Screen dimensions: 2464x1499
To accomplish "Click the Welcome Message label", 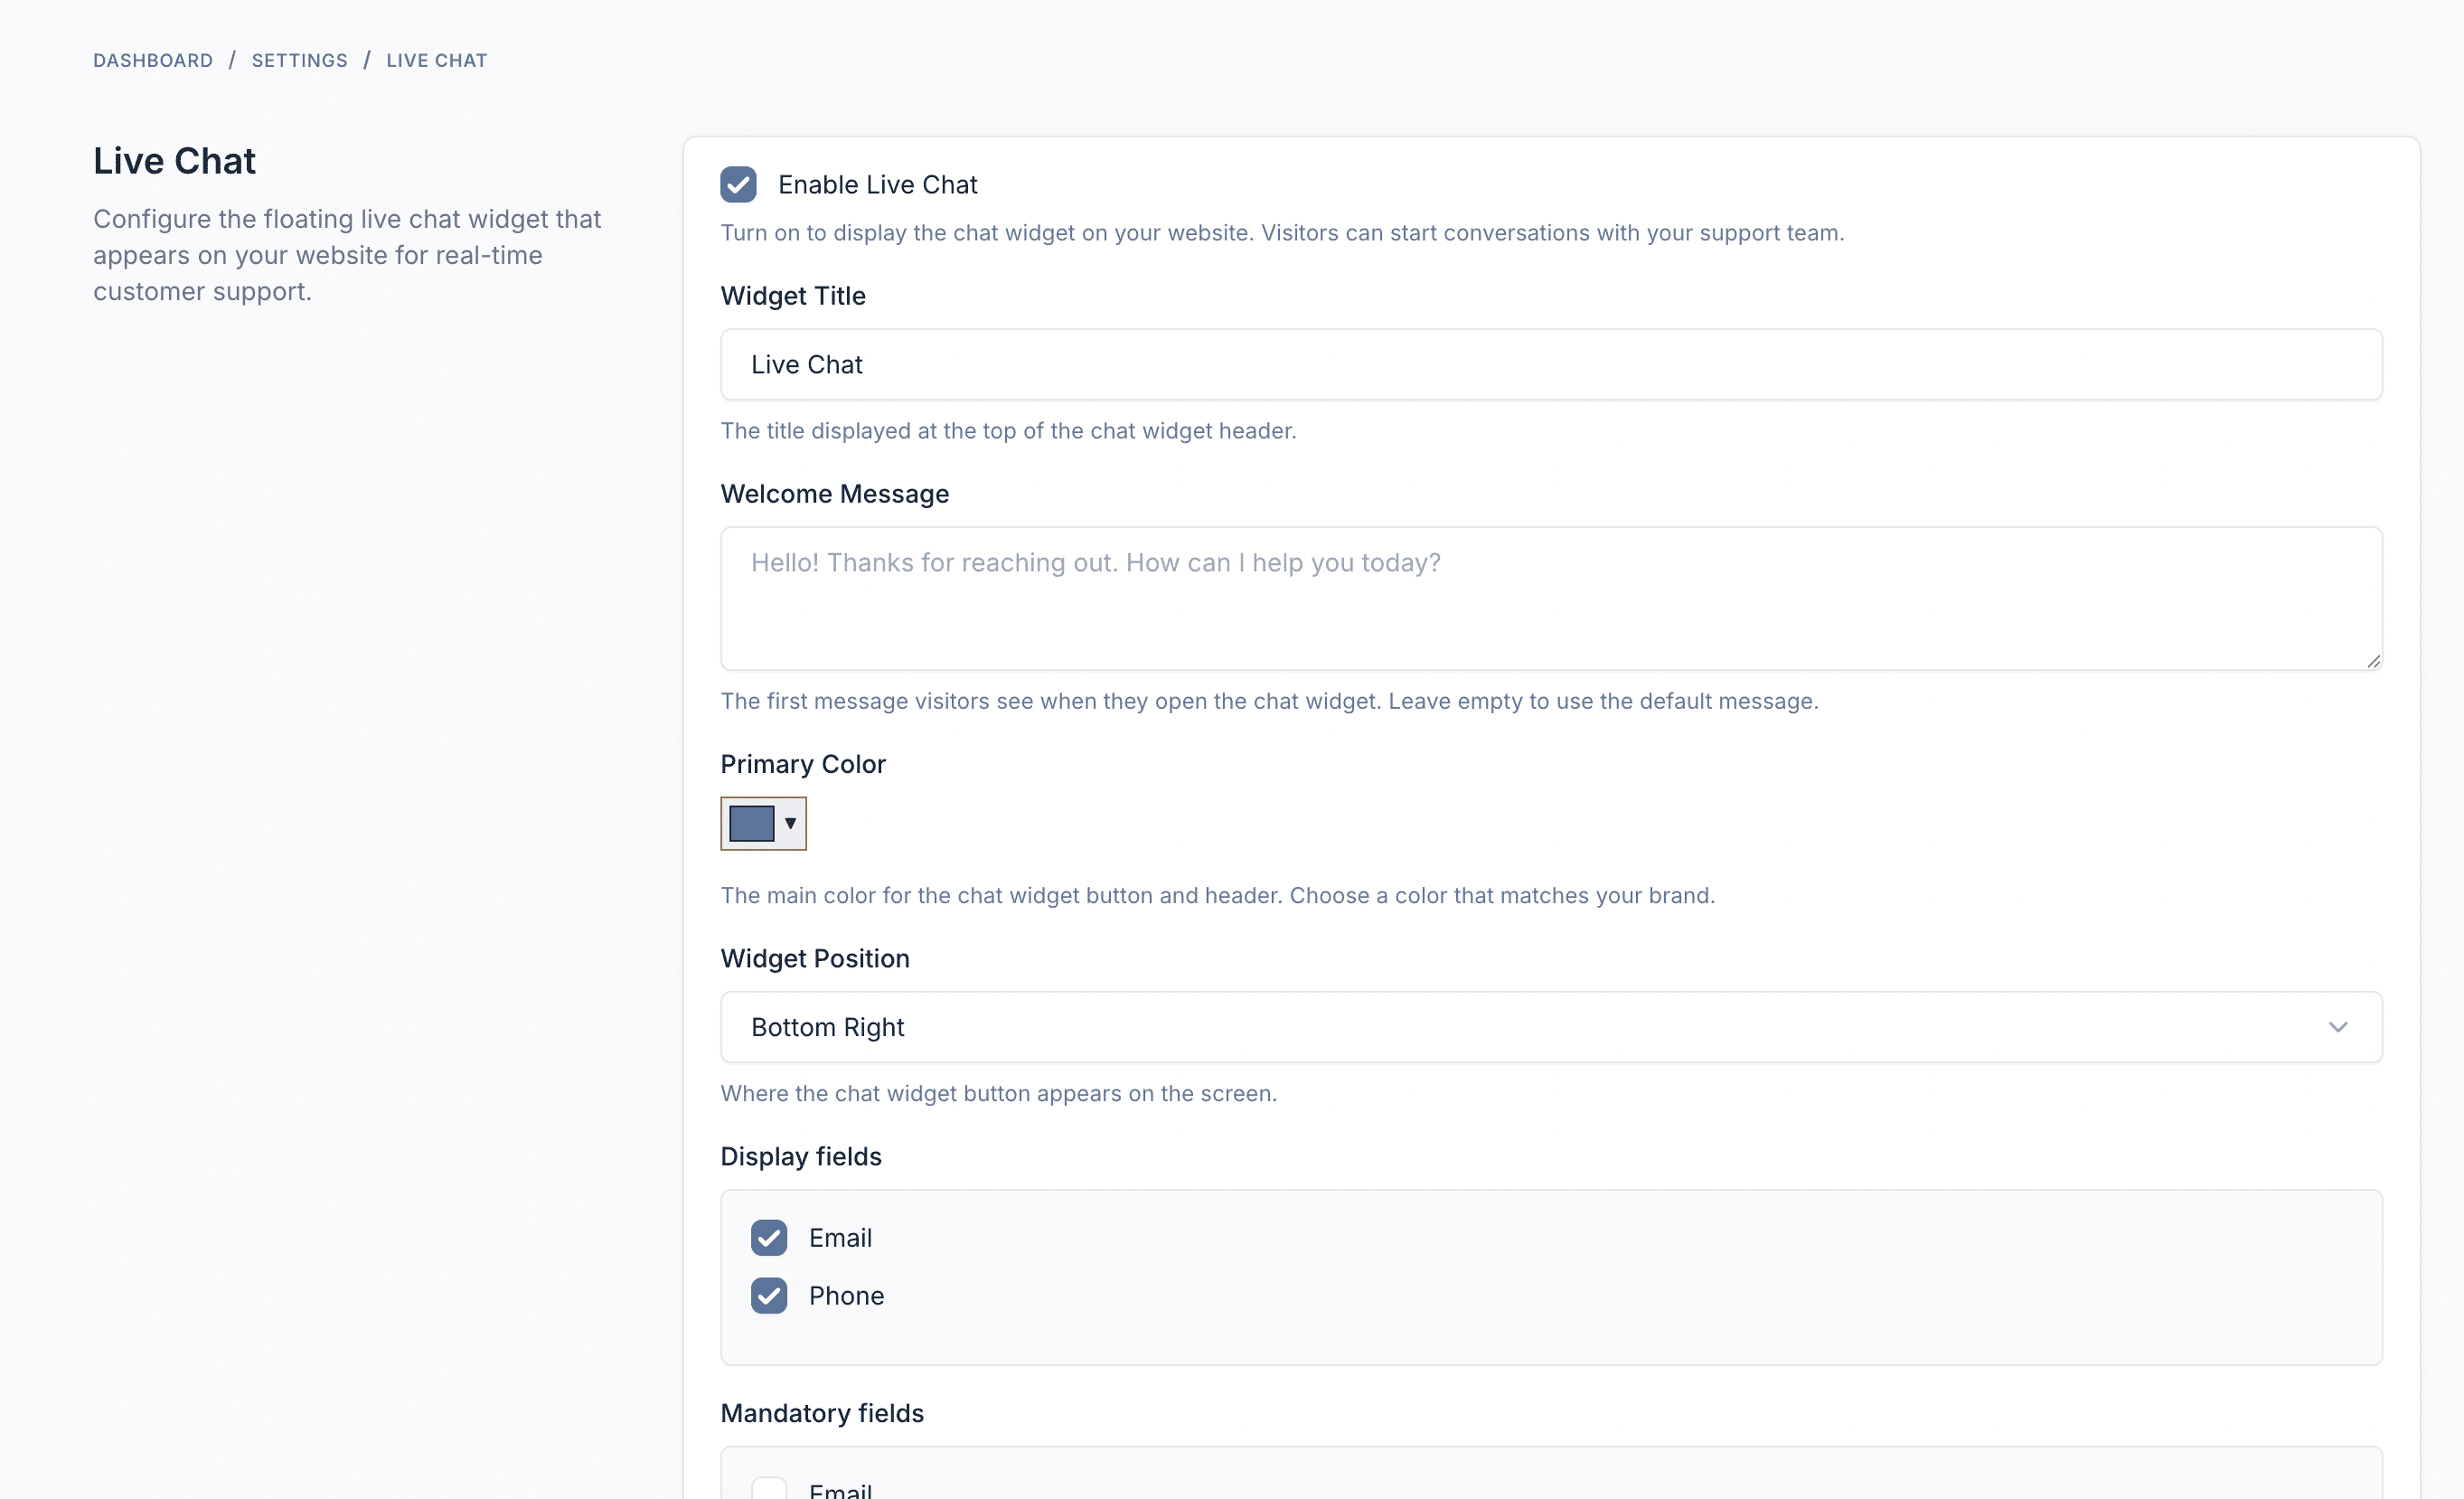I will (x=834, y=494).
